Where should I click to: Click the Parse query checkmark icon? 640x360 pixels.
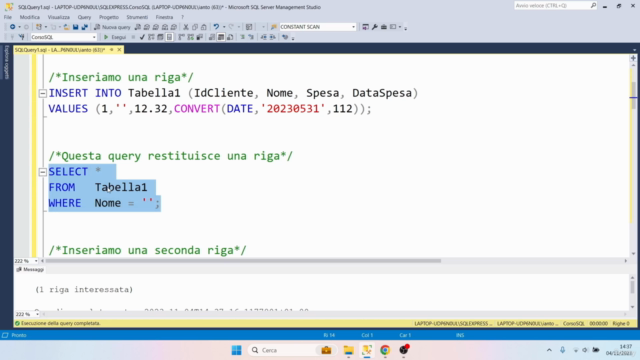(x=142, y=37)
